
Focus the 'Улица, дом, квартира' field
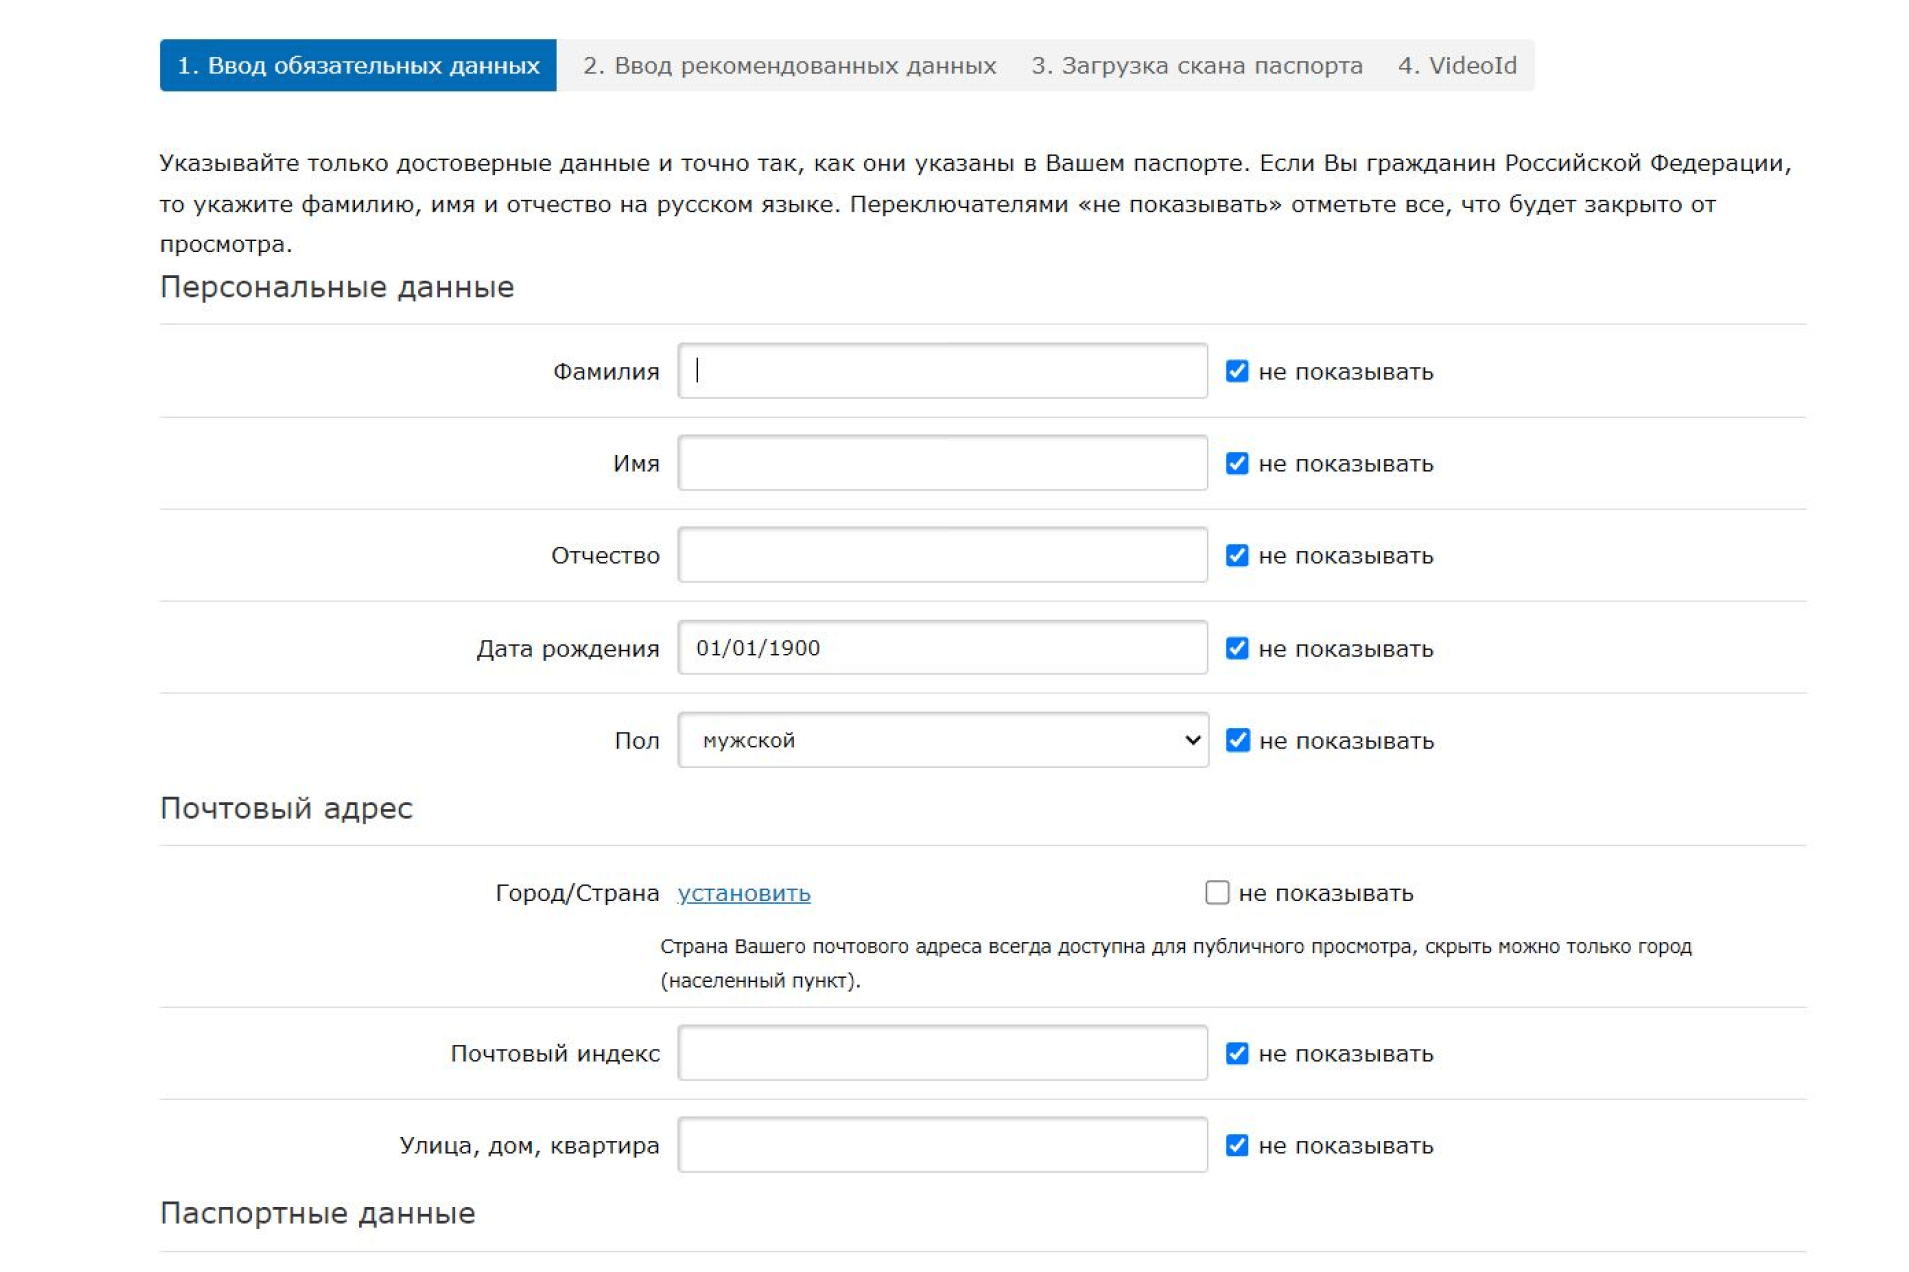tap(942, 1145)
